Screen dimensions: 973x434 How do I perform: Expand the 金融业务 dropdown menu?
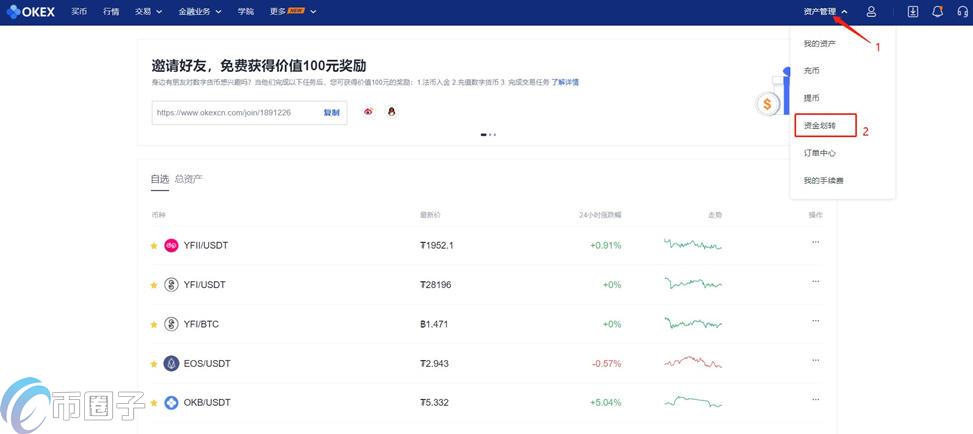[200, 12]
